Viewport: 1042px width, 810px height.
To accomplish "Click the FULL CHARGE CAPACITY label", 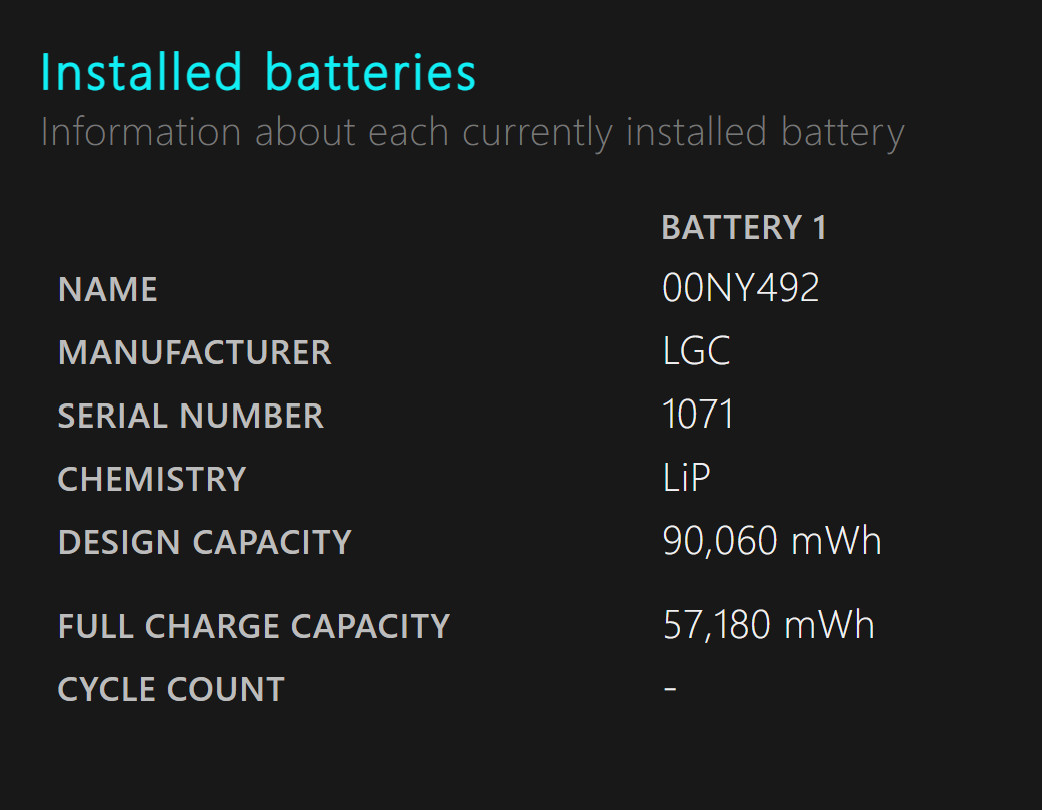I will click(254, 626).
